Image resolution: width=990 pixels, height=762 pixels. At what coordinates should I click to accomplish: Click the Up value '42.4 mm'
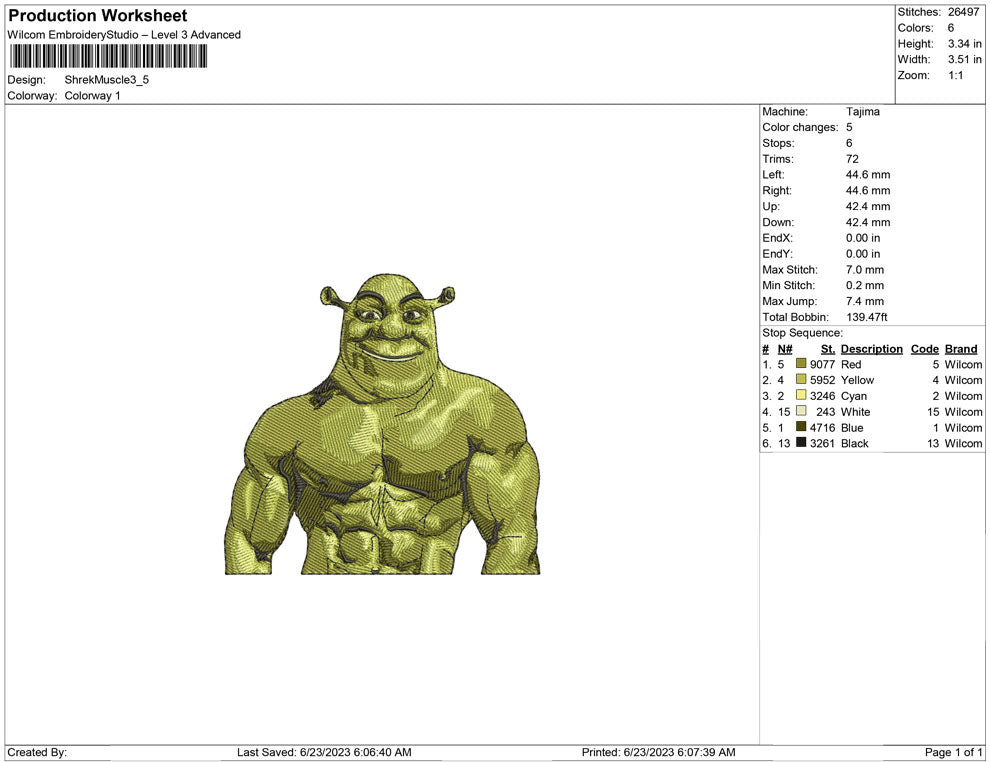pos(868,206)
